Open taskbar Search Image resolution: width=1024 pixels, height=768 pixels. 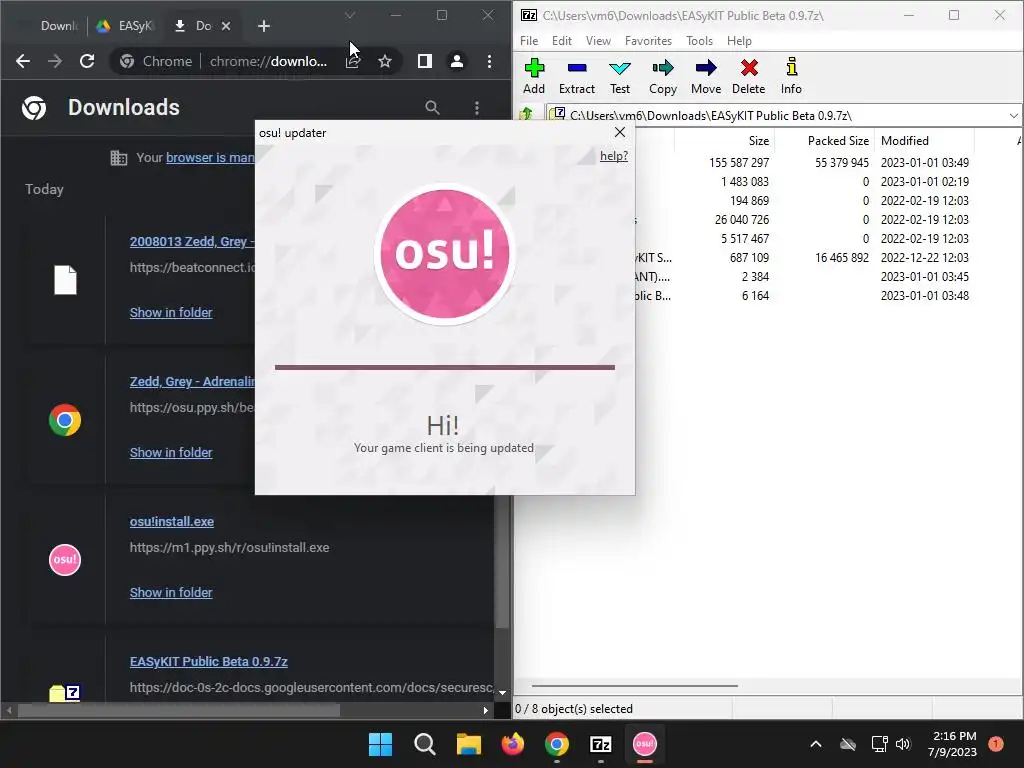click(x=424, y=744)
